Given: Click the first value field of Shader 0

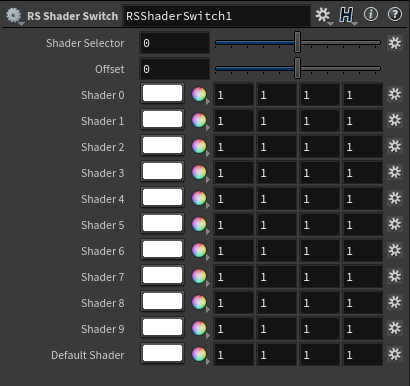Looking at the screenshot, I should click(233, 95).
